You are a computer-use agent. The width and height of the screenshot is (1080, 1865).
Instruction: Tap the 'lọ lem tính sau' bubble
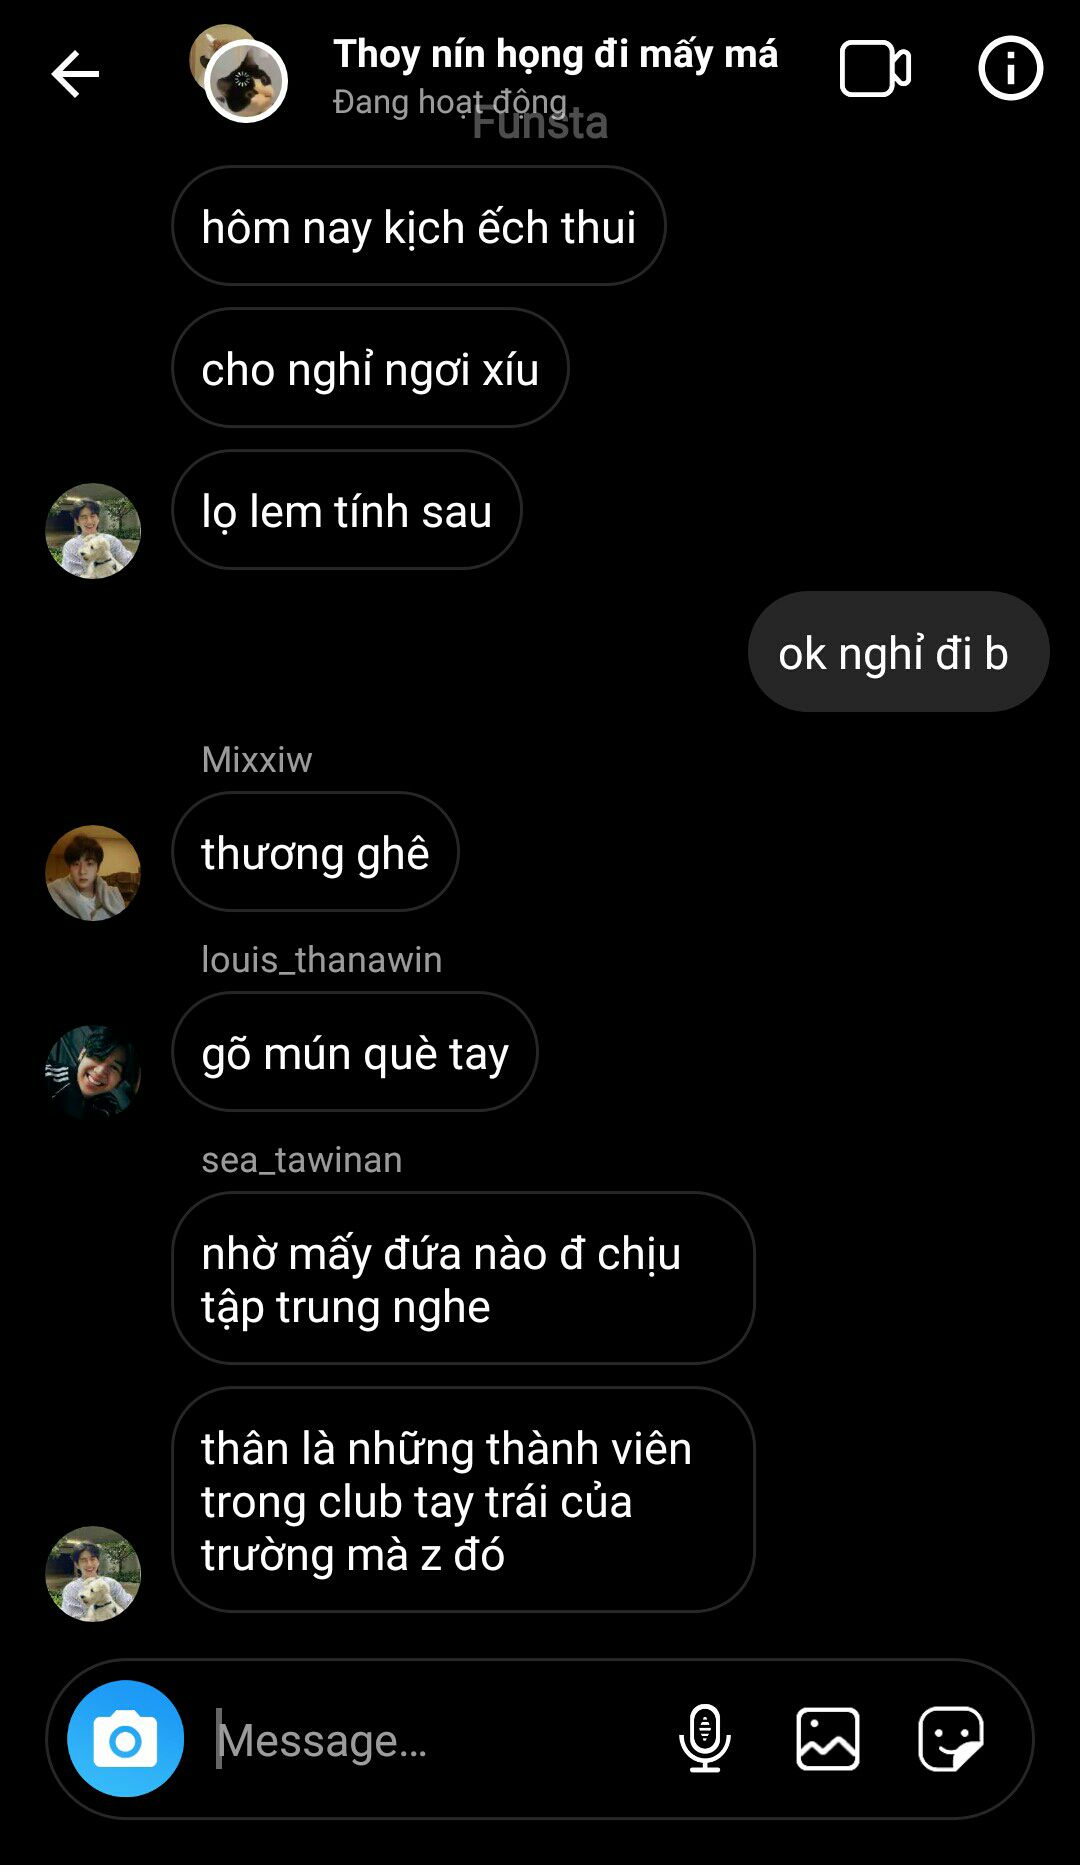[x=347, y=510]
